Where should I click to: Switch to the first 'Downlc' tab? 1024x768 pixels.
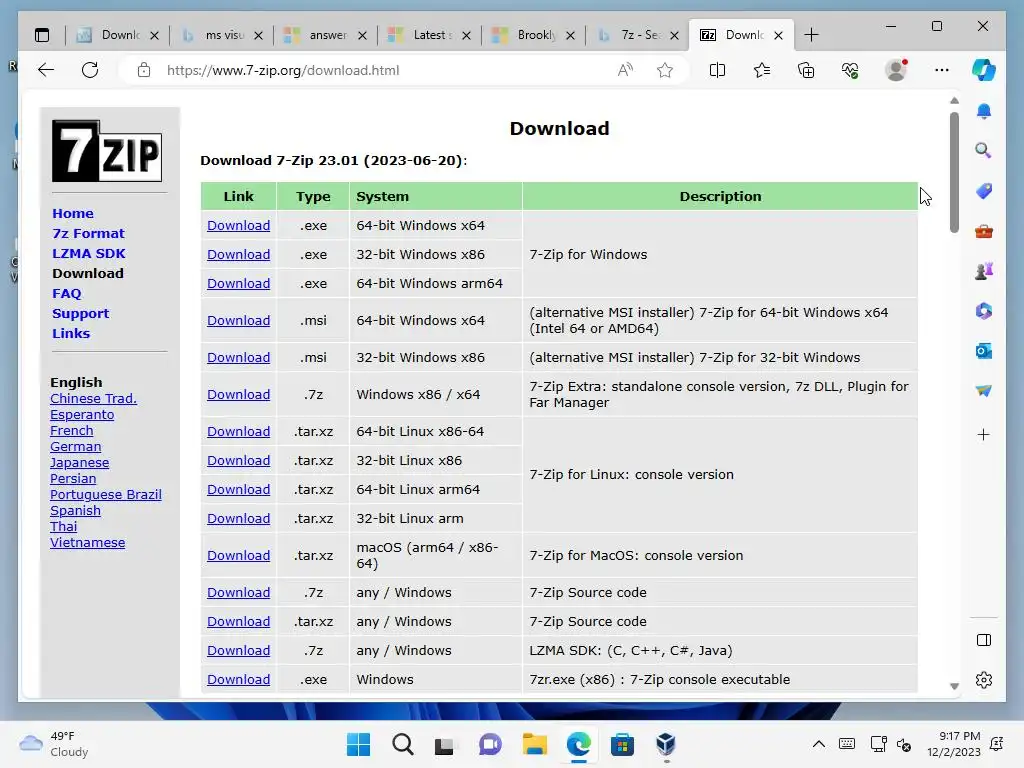click(120, 35)
